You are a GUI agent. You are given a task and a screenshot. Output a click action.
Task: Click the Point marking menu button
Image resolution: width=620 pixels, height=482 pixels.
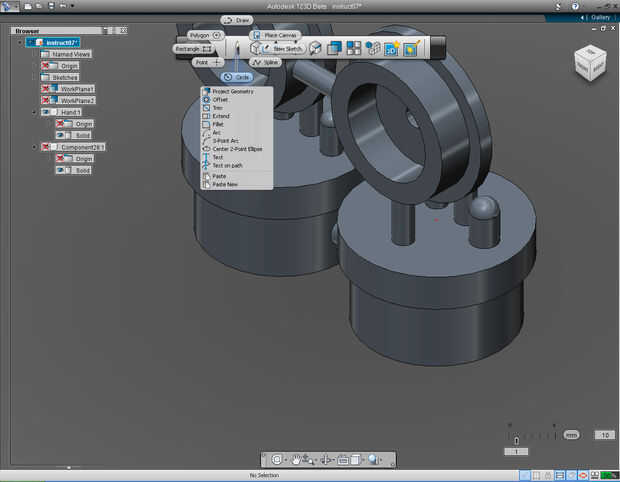pos(208,62)
